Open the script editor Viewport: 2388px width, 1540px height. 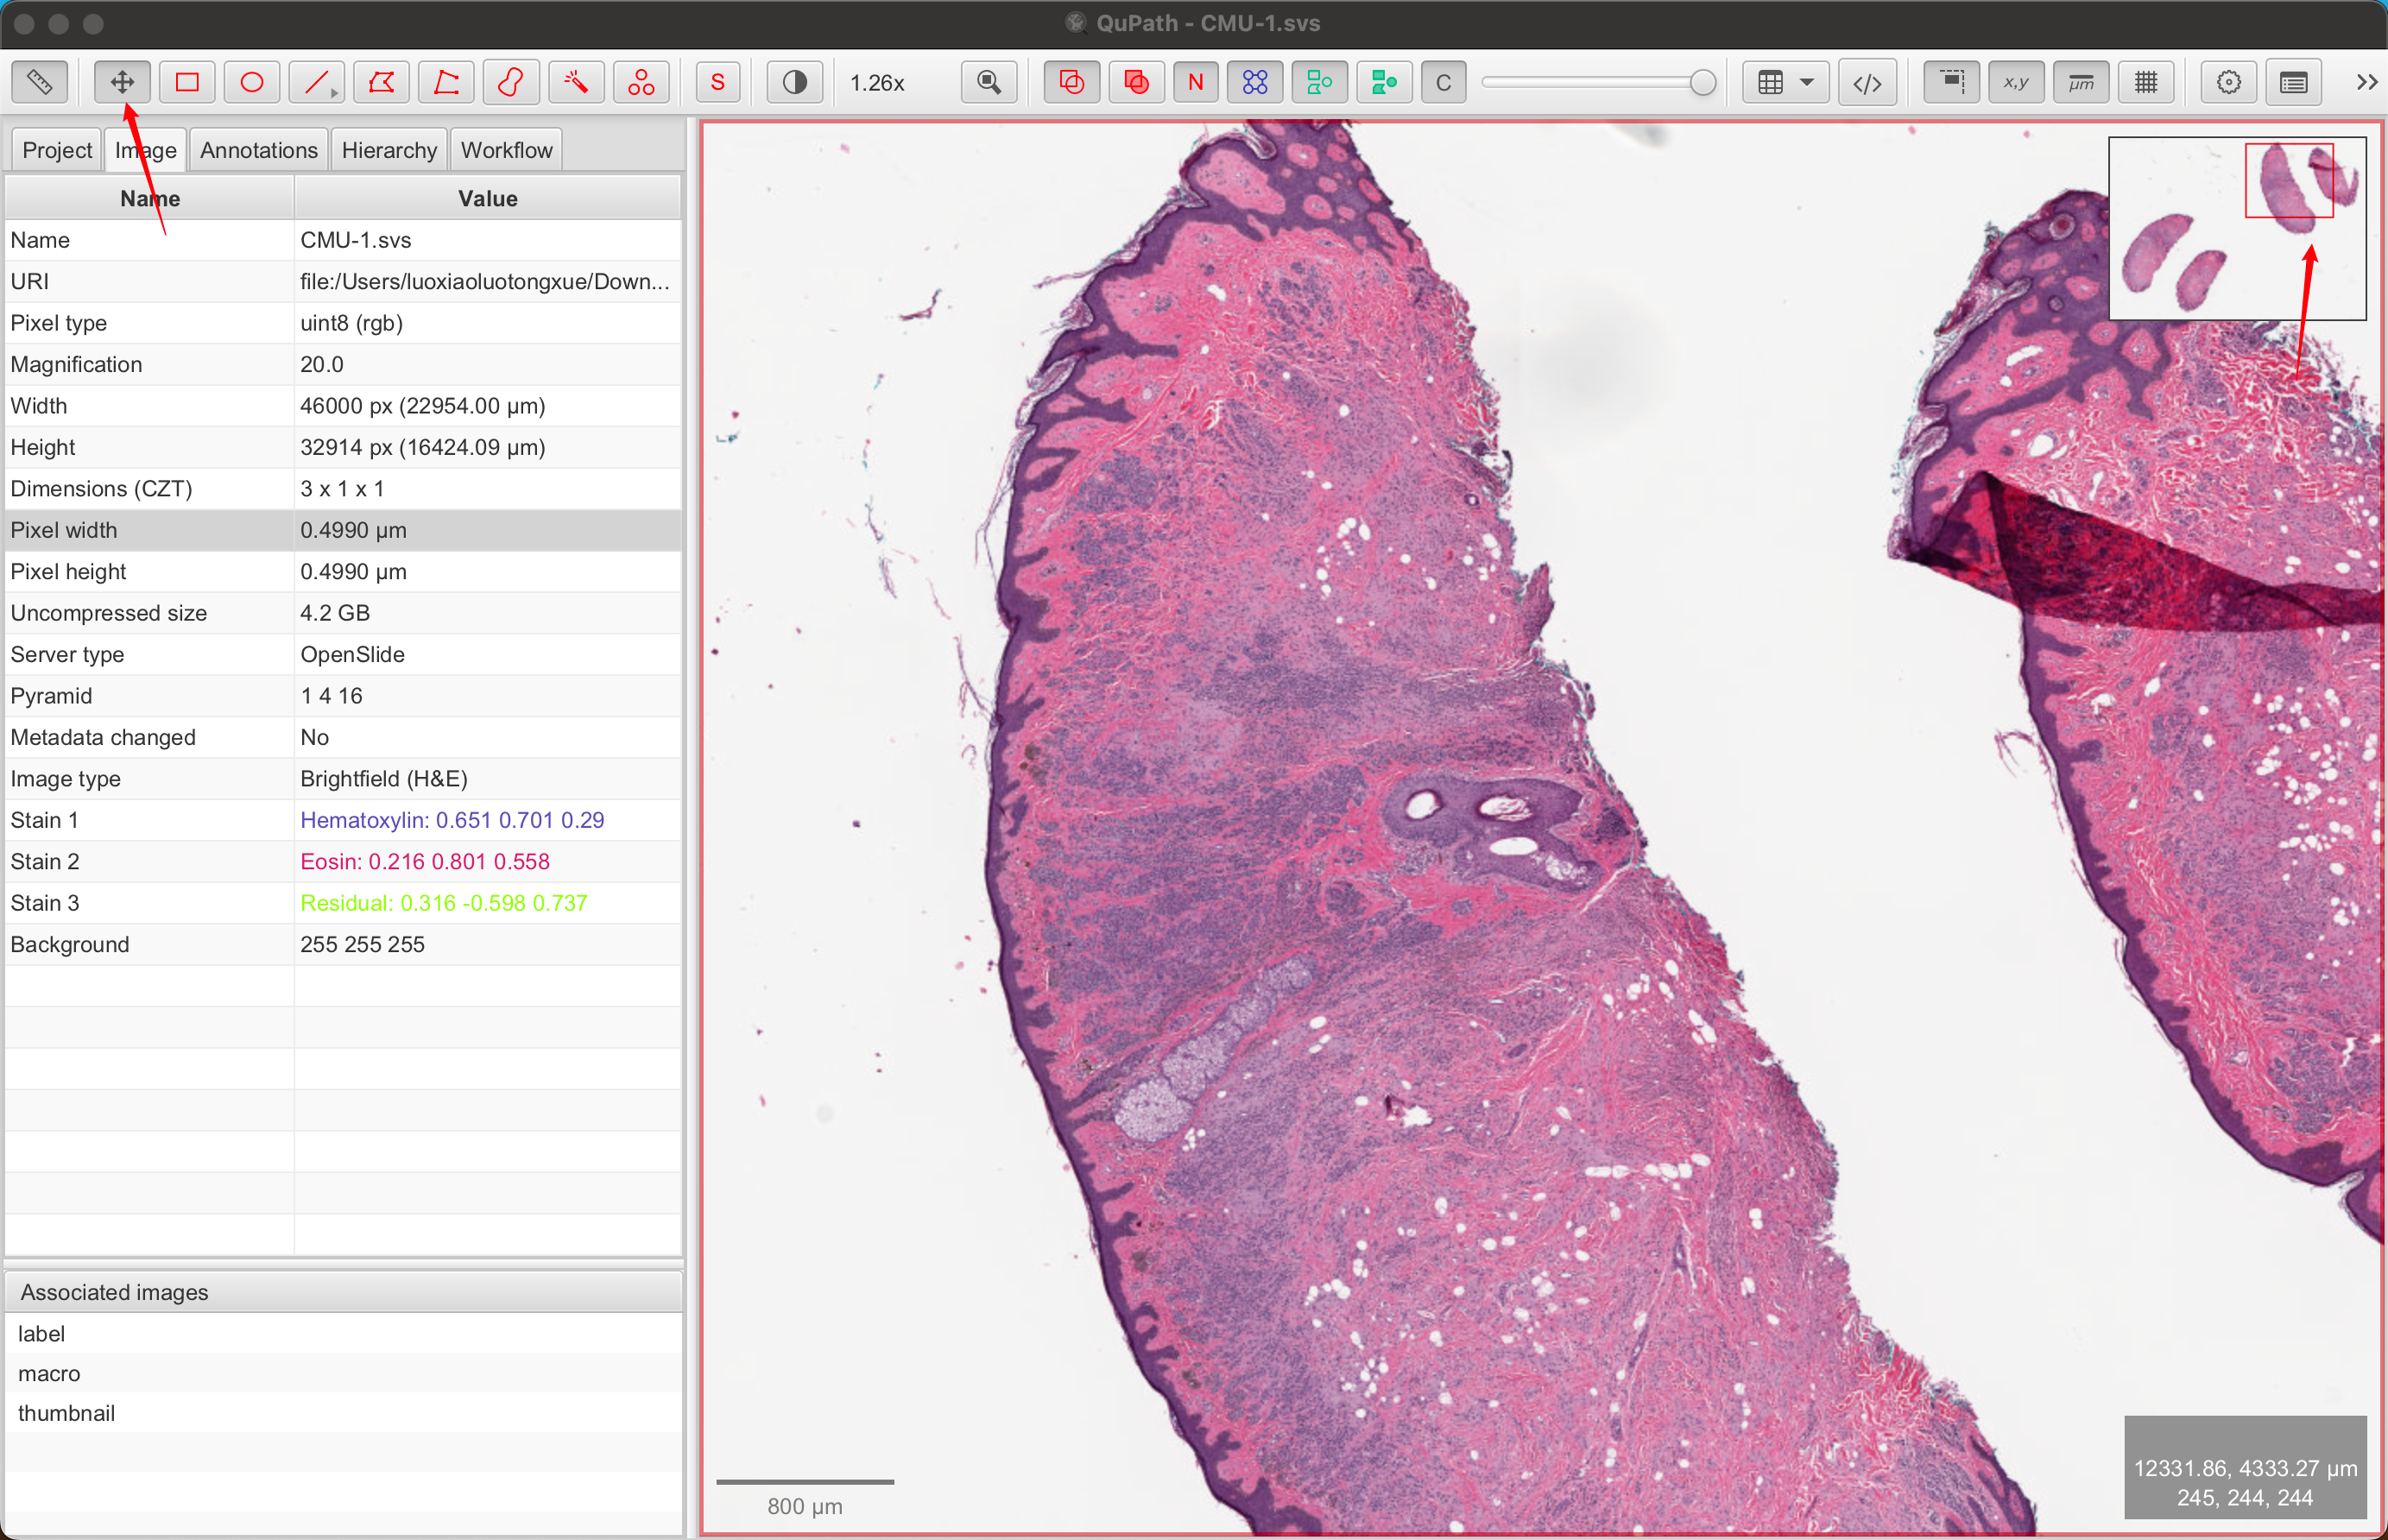pyautogui.click(x=1867, y=82)
